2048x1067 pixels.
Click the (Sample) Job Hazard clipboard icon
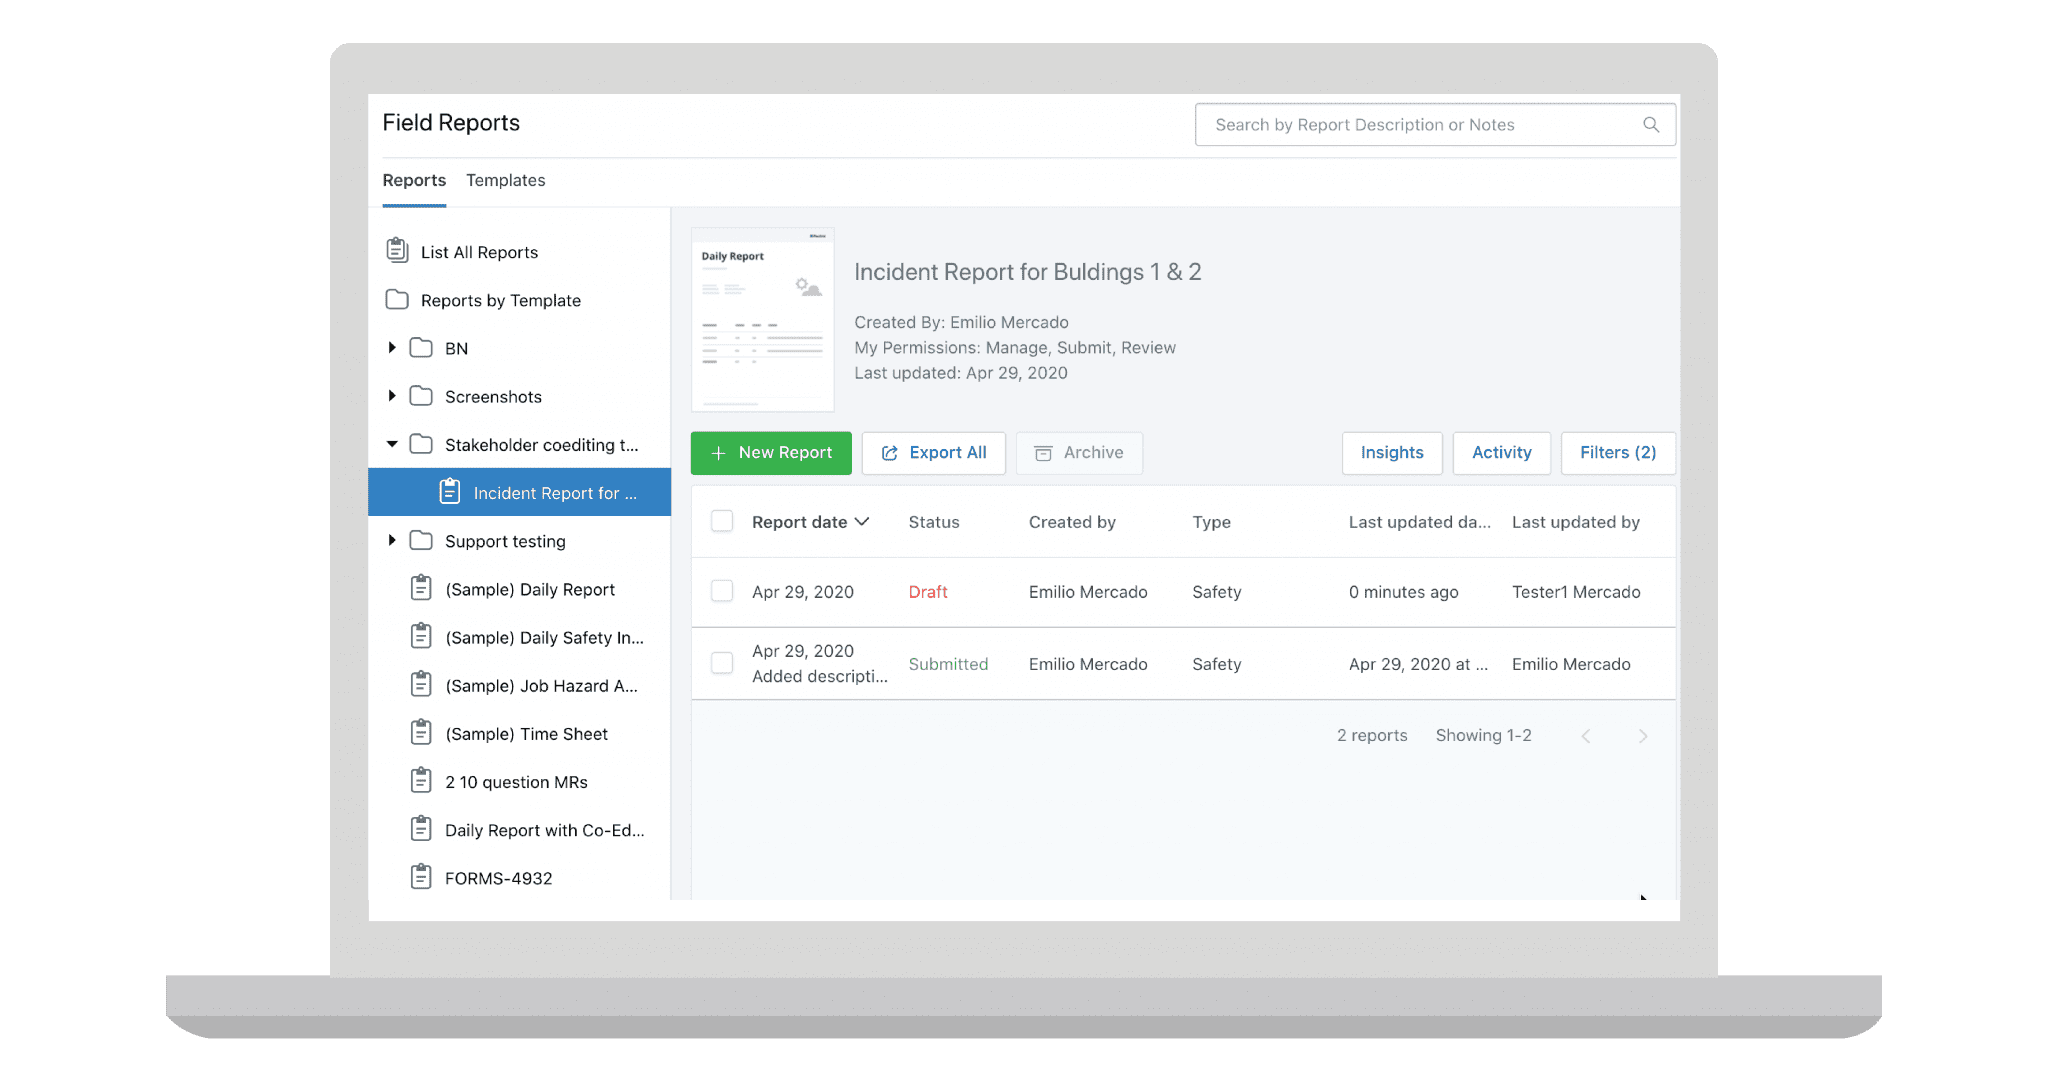[421, 684]
